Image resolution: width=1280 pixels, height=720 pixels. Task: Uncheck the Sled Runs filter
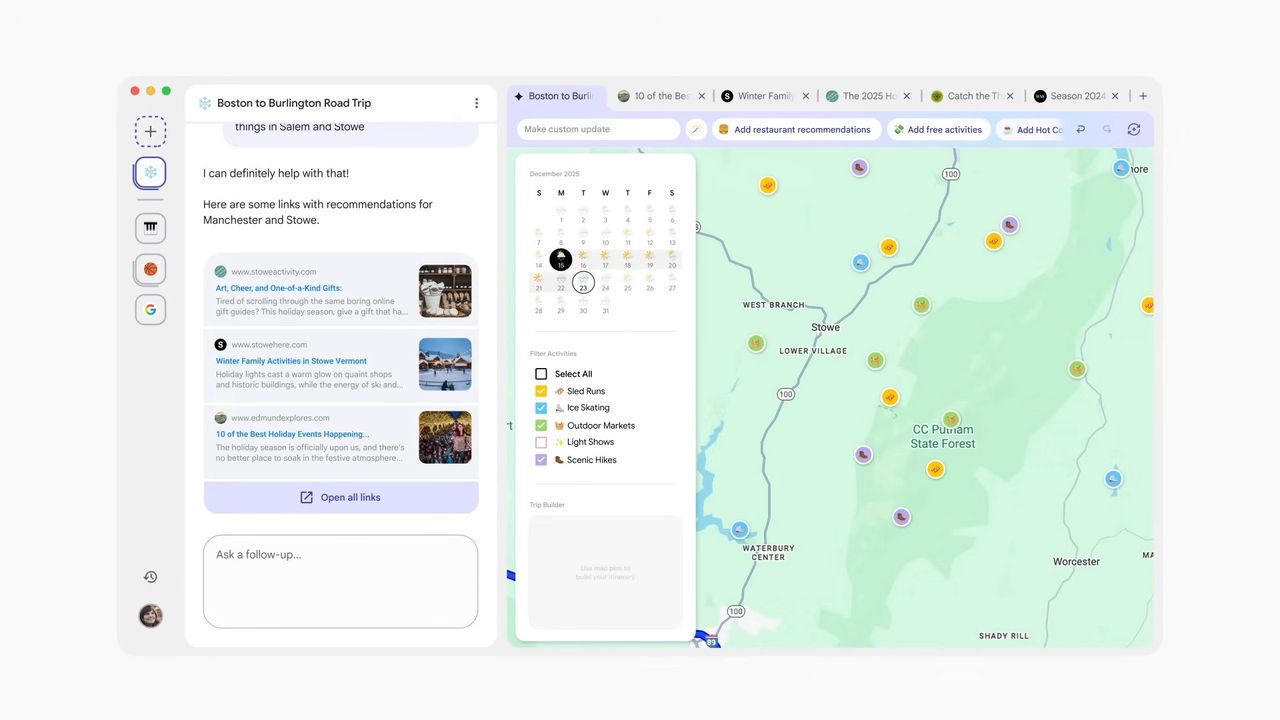(x=541, y=391)
